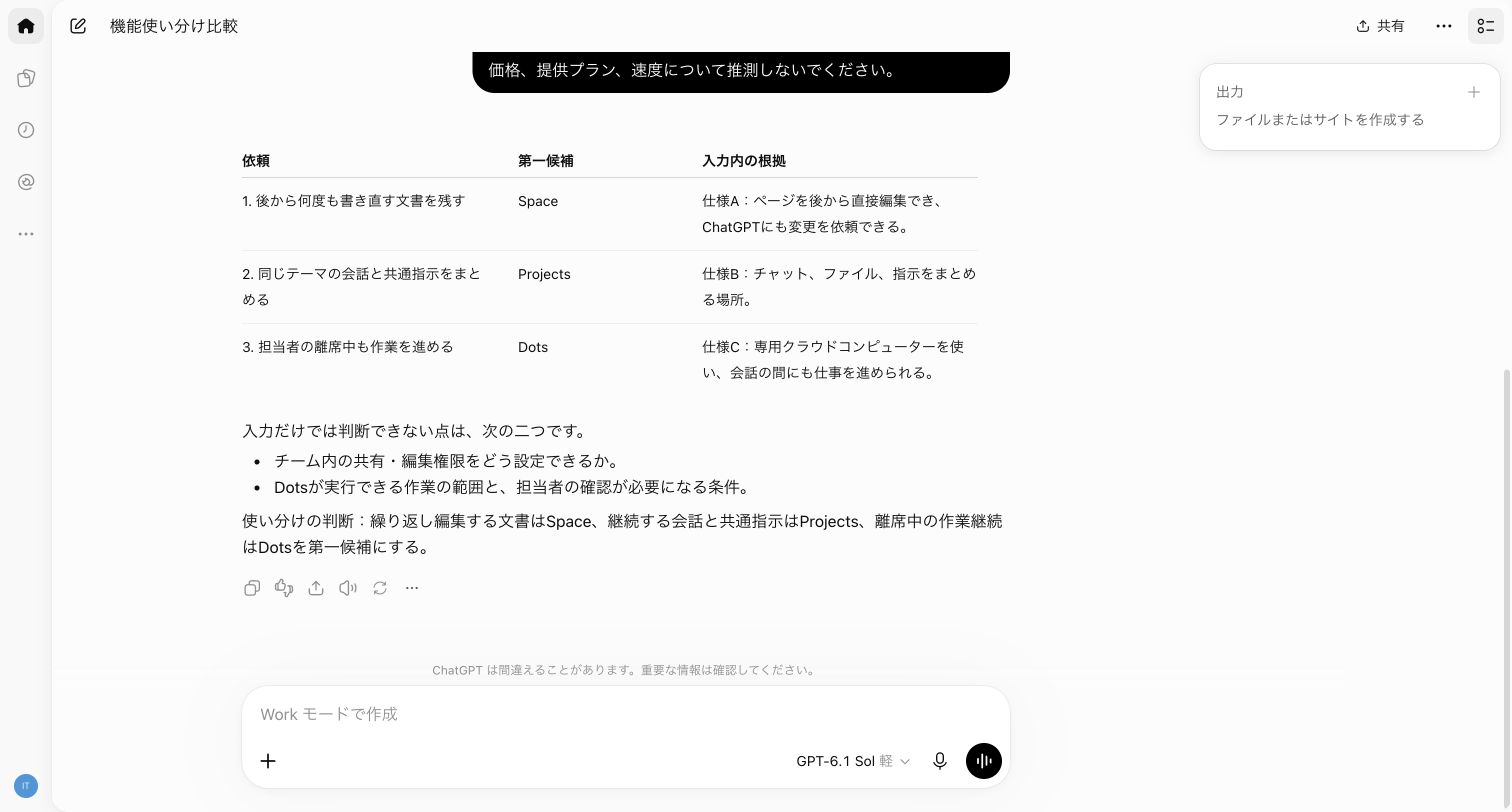
Task: Add a new output with plus icon
Action: [x=1473, y=92]
